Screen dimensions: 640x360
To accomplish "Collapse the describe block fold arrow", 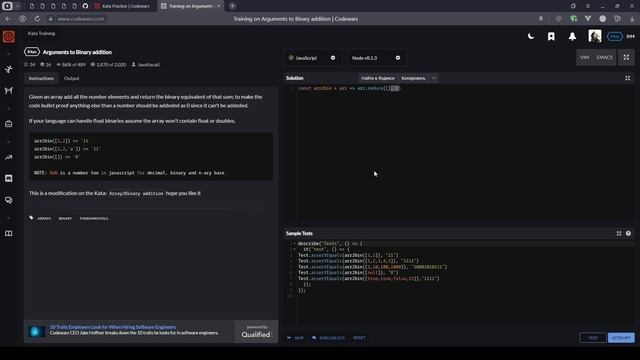I will point(294,244).
